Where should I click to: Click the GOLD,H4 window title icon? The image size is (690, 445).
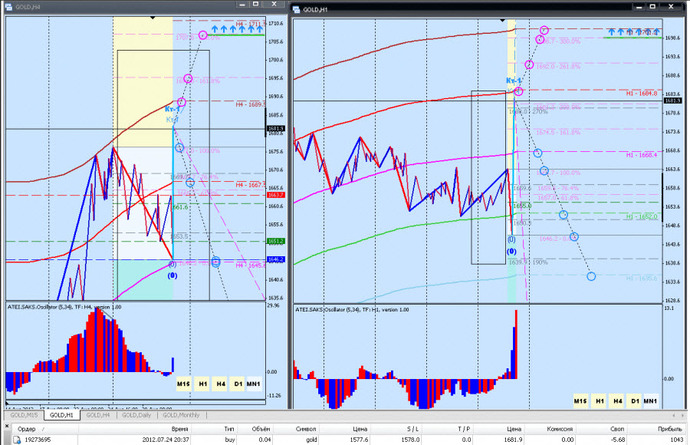8,7
